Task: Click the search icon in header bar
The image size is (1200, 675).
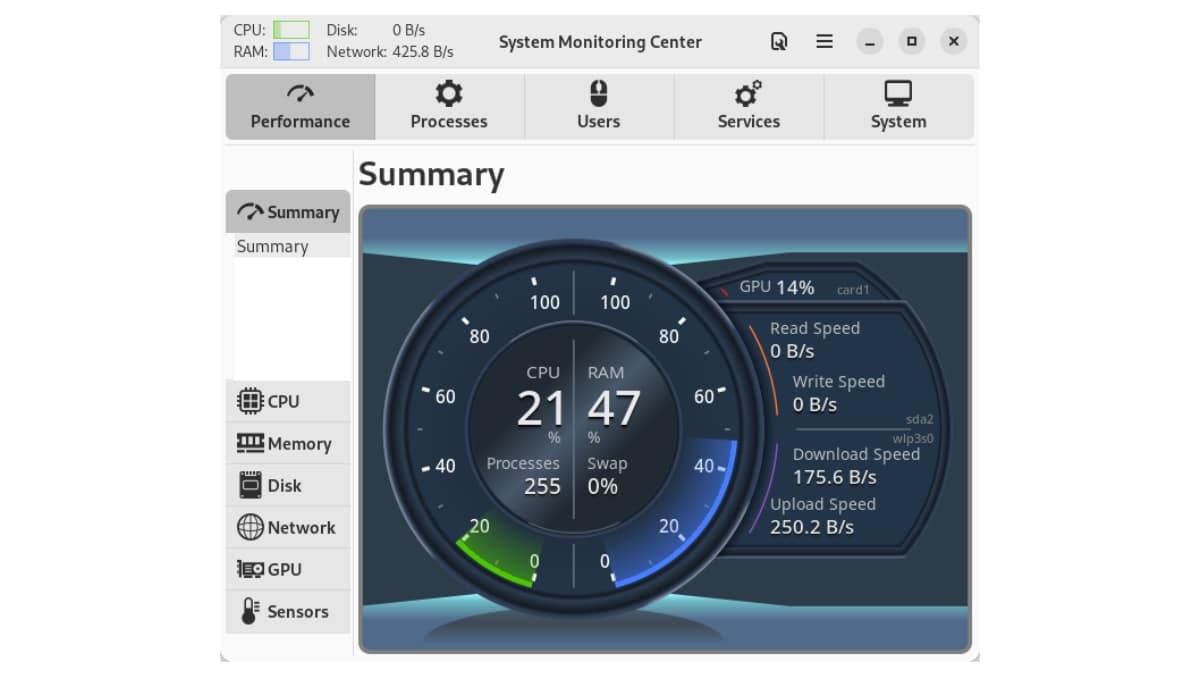Action: pos(779,42)
